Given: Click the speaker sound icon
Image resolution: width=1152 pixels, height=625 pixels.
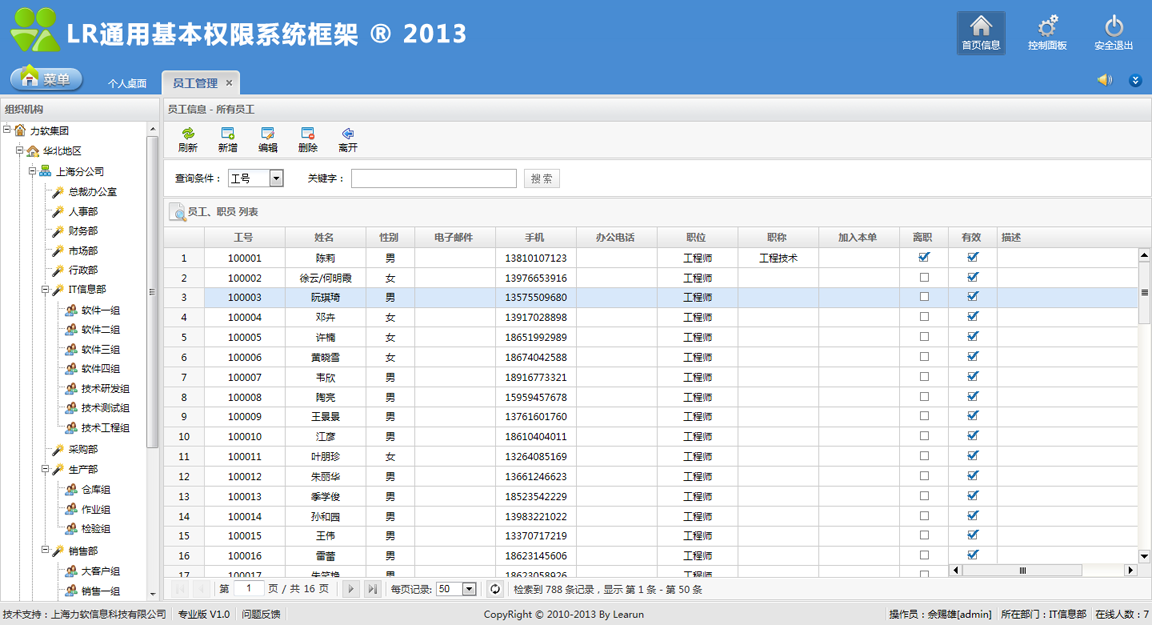Looking at the screenshot, I should click(x=1104, y=80).
